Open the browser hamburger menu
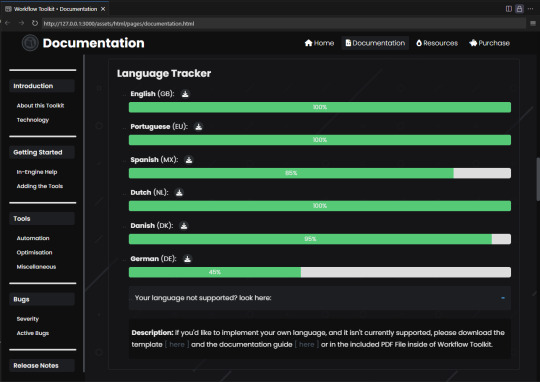This screenshot has width=540, height=382. [x=533, y=23]
